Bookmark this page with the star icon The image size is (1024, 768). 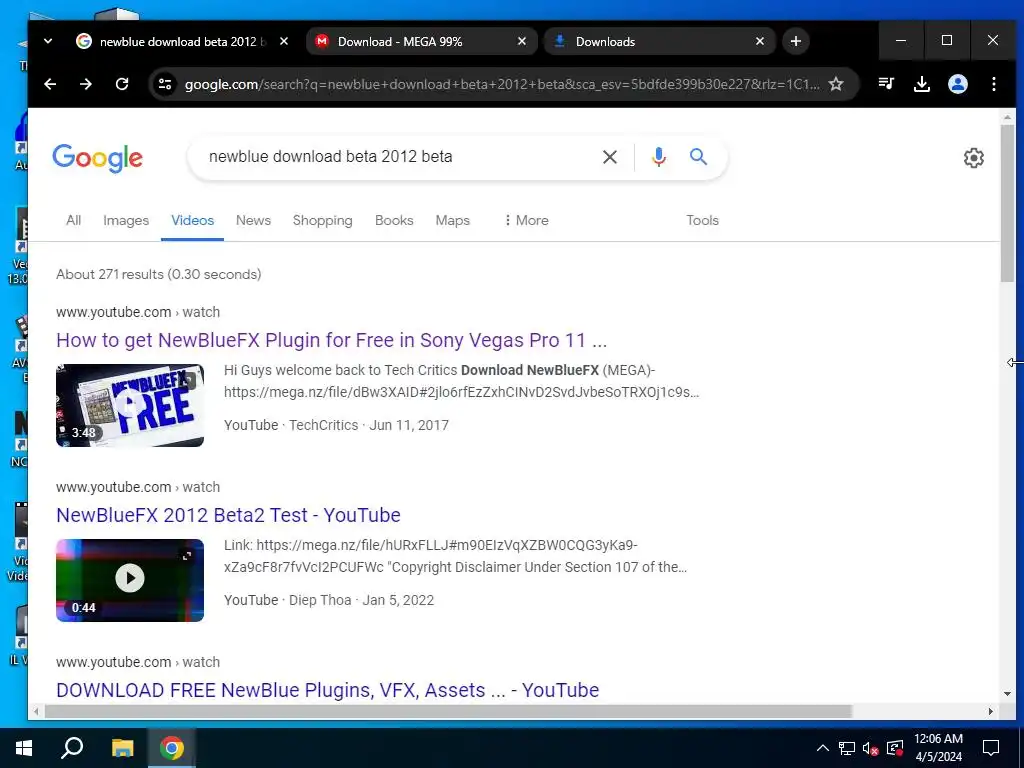click(x=836, y=84)
